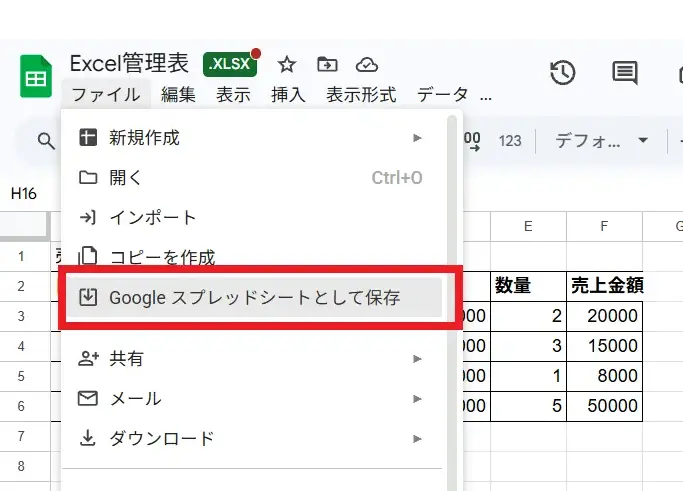The height and width of the screenshot is (491, 683).
Task: Click quantity cell with value 1
Action: (x=528, y=376)
